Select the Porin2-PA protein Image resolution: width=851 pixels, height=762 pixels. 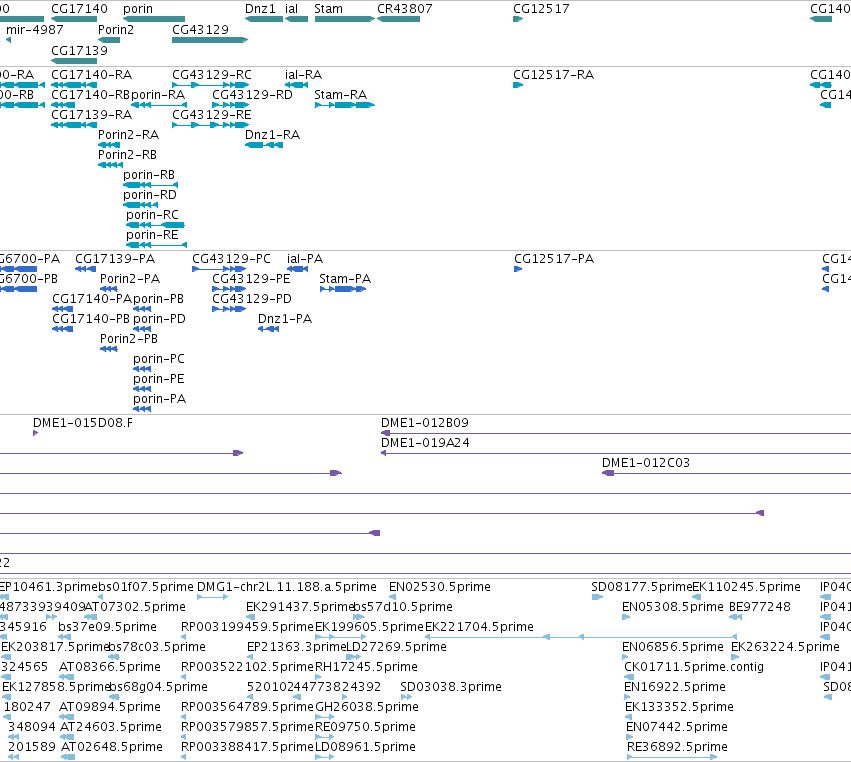pos(109,289)
